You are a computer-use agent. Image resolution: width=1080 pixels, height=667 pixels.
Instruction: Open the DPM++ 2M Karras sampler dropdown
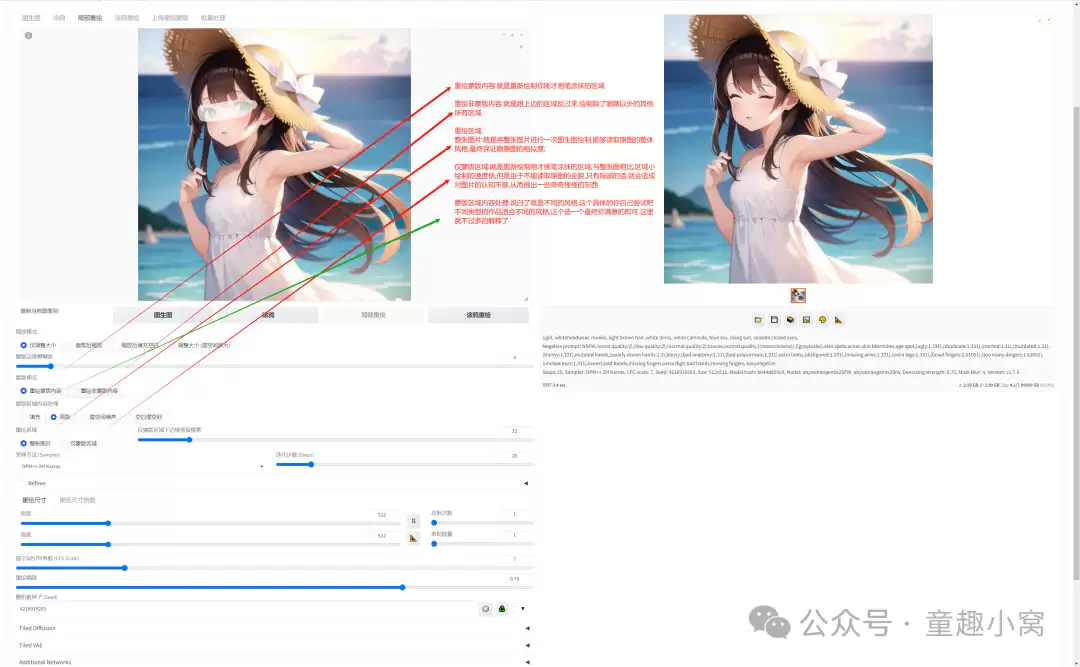(x=143, y=466)
